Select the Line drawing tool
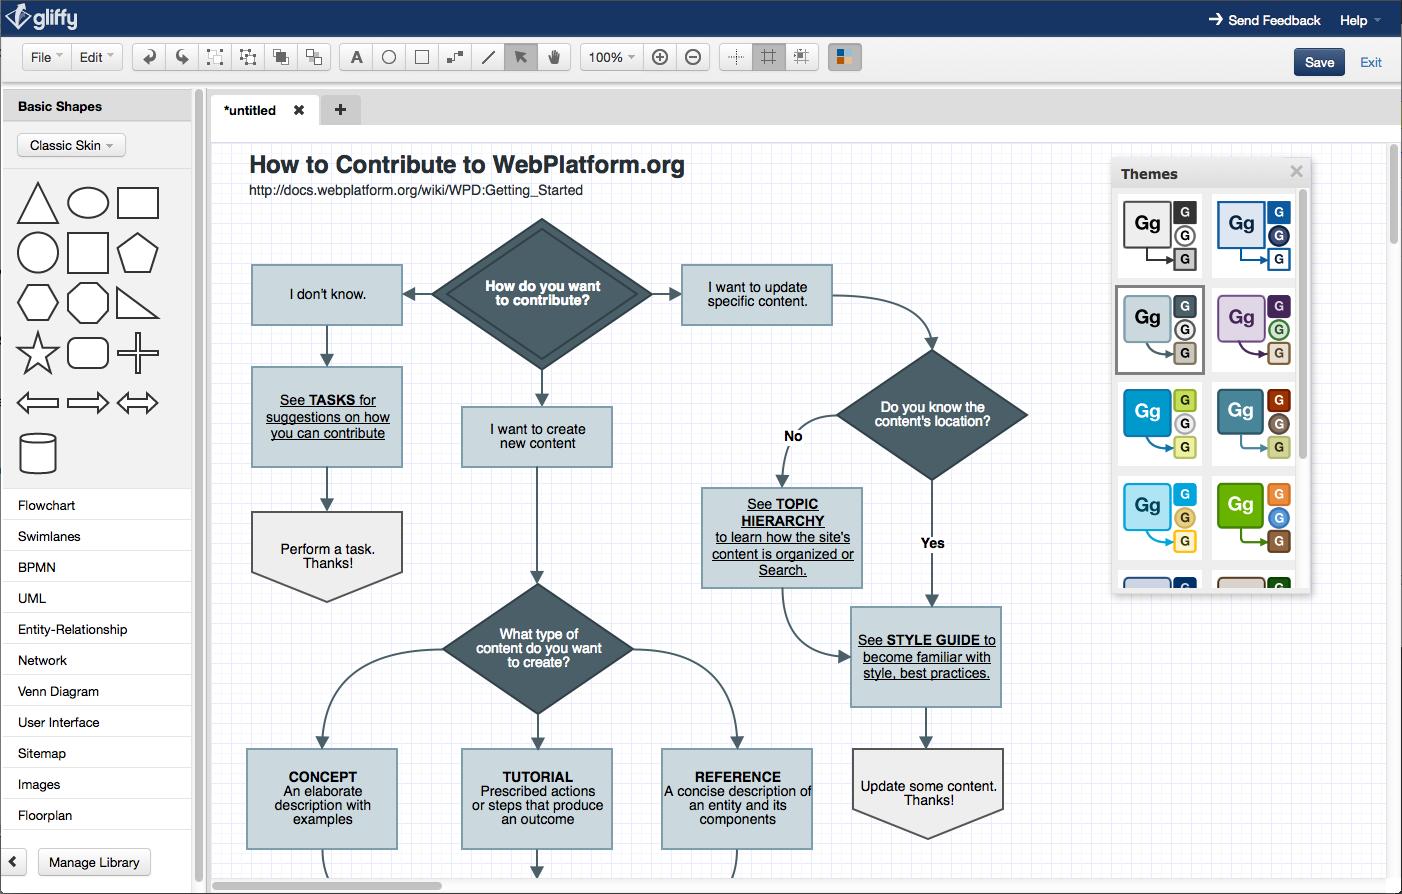Viewport: 1402px width, 894px height. click(x=488, y=57)
